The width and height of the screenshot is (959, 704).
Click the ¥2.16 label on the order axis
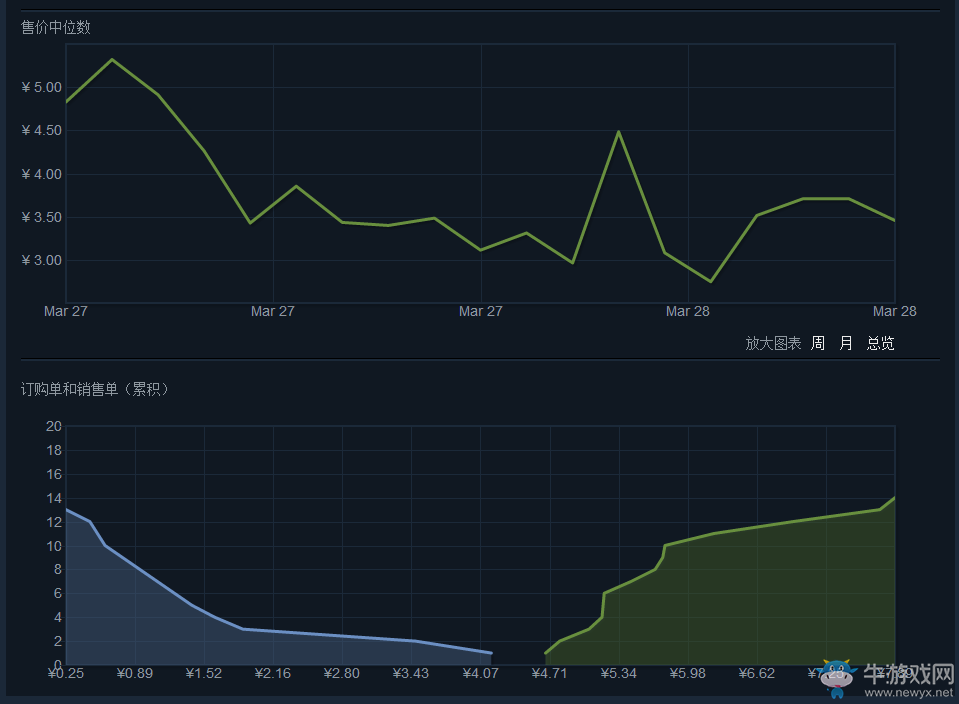tap(272, 673)
